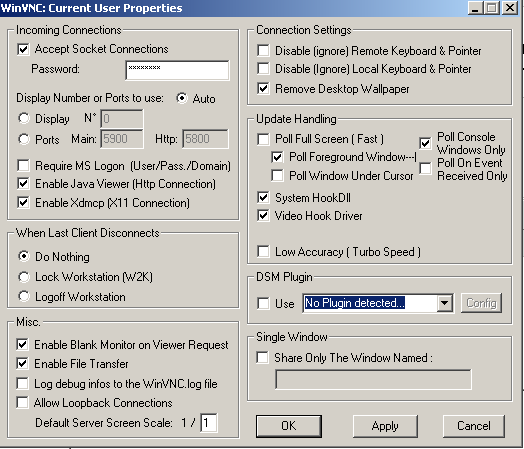524x449 pixels.
Task: Choose Logoff Workstation radio button
Action: pos(24,296)
